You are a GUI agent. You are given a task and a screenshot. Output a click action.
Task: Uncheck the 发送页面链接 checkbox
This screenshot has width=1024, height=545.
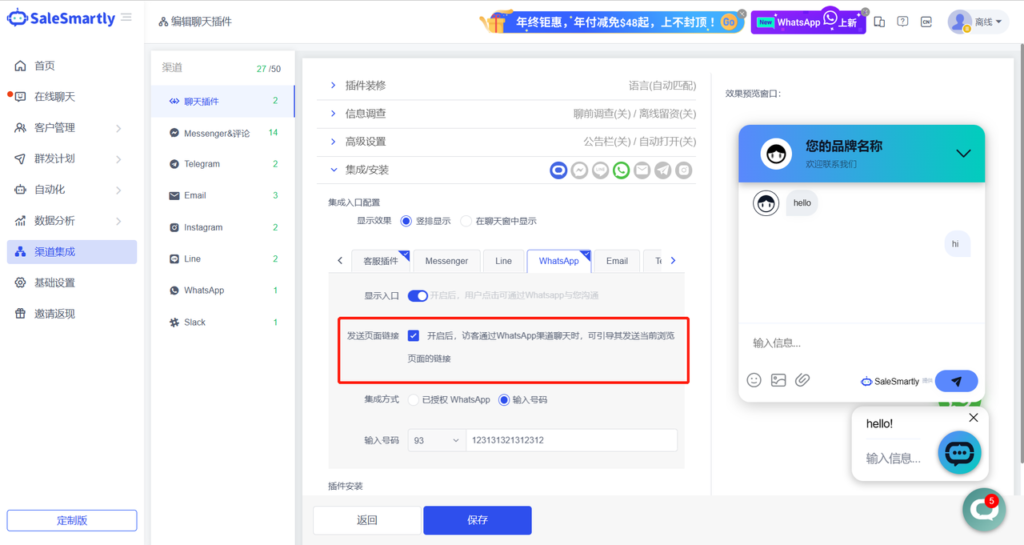[413, 336]
